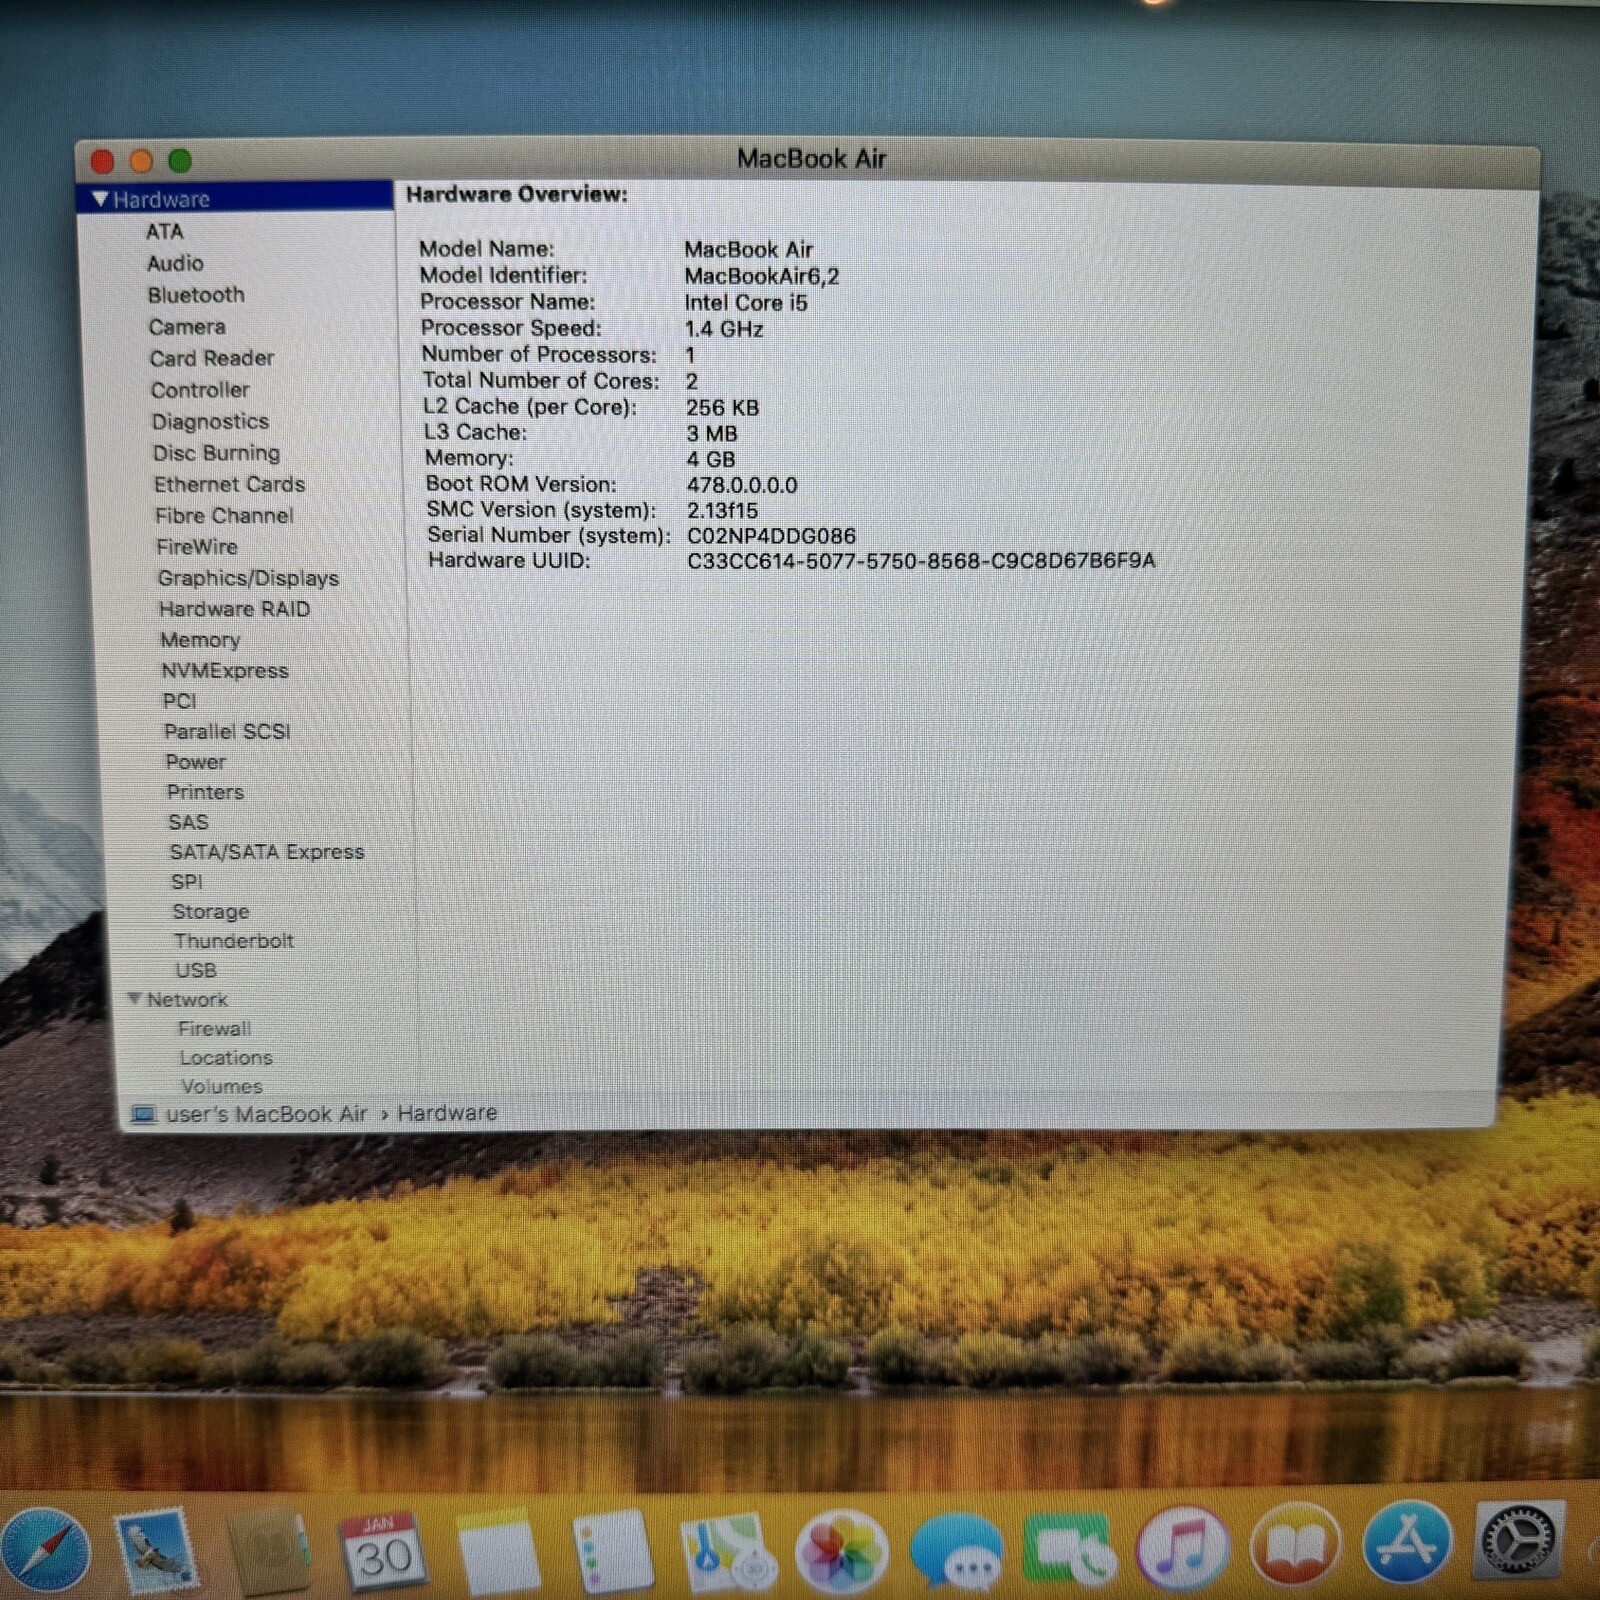Click the SMC Version value 2.13f15
1600x1600 pixels.
coord(722,511)
